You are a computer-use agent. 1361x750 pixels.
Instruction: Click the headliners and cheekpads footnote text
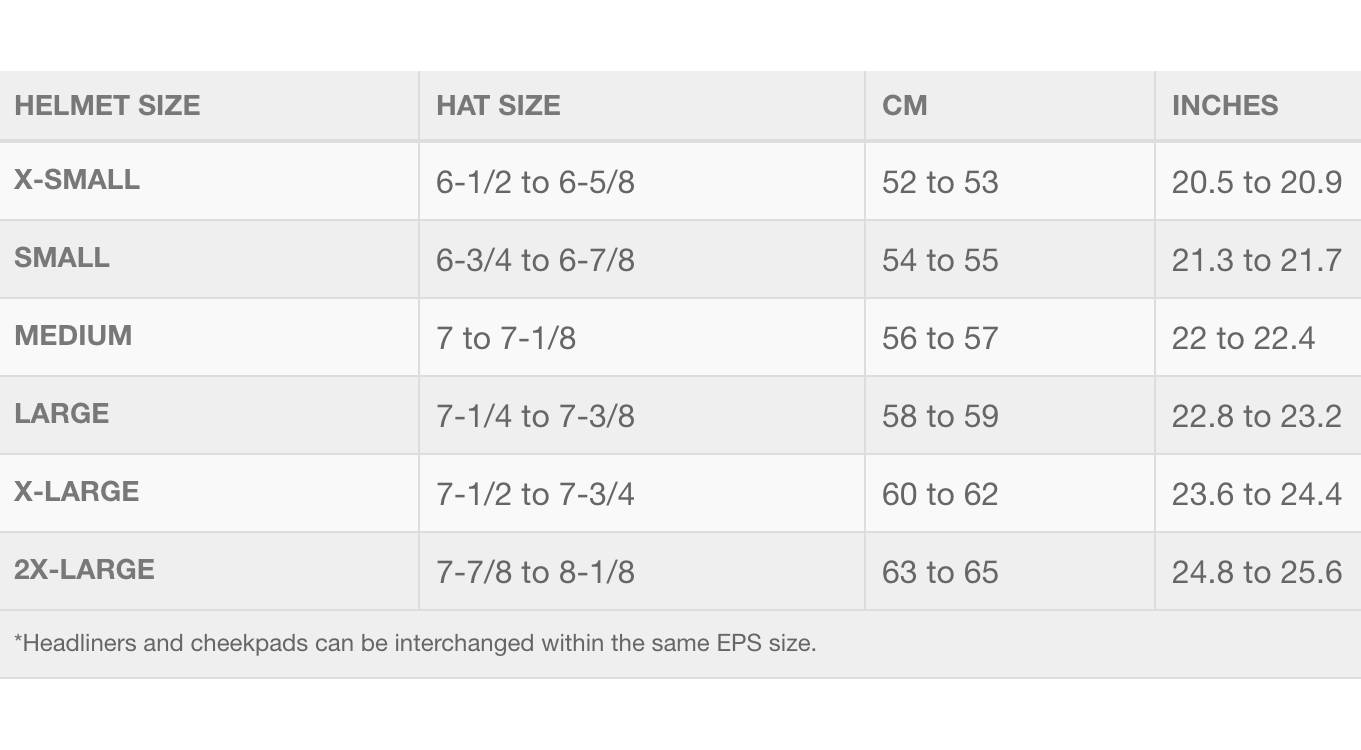415,643
